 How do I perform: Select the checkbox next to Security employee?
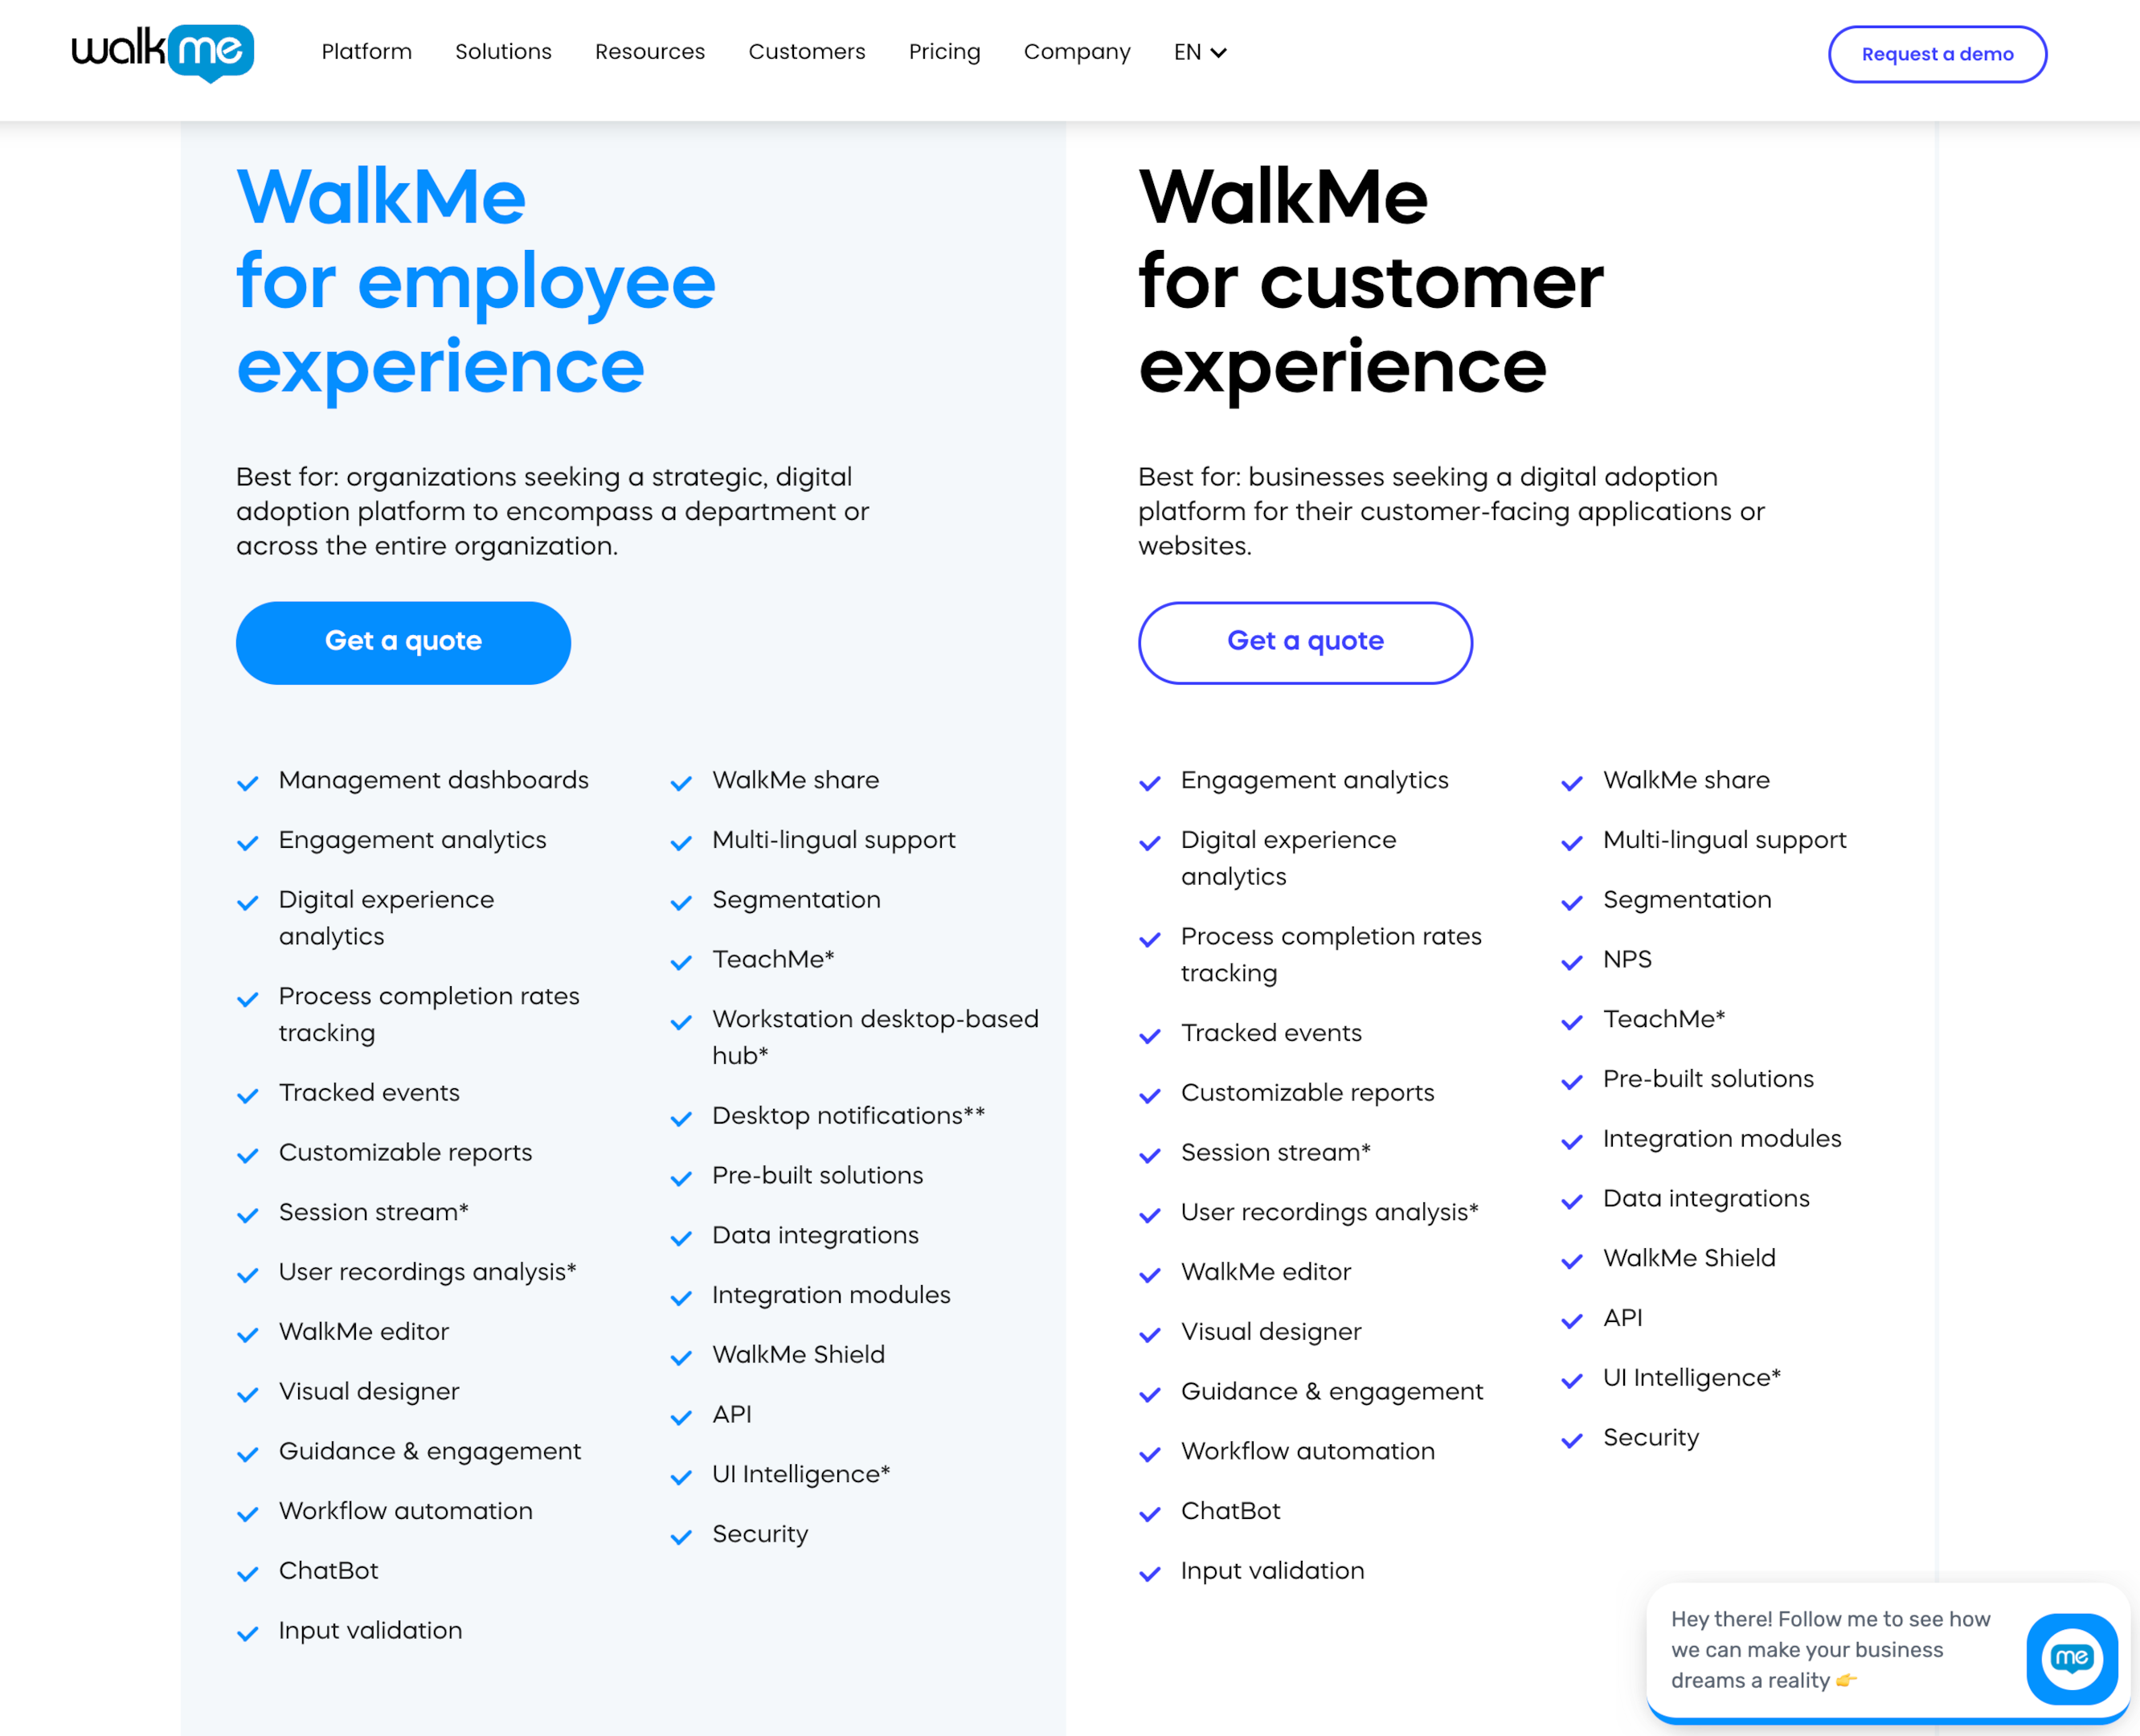click(681, 1534)
